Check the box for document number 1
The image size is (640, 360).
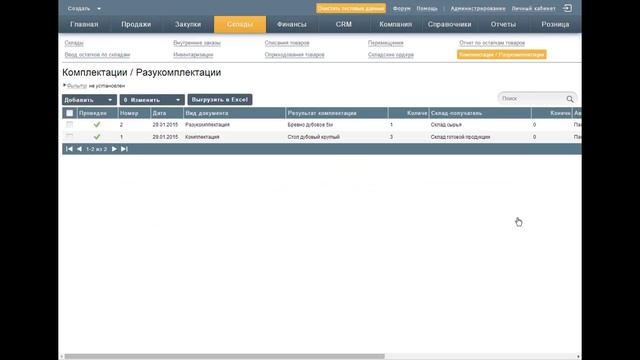[x=69, y=137]
